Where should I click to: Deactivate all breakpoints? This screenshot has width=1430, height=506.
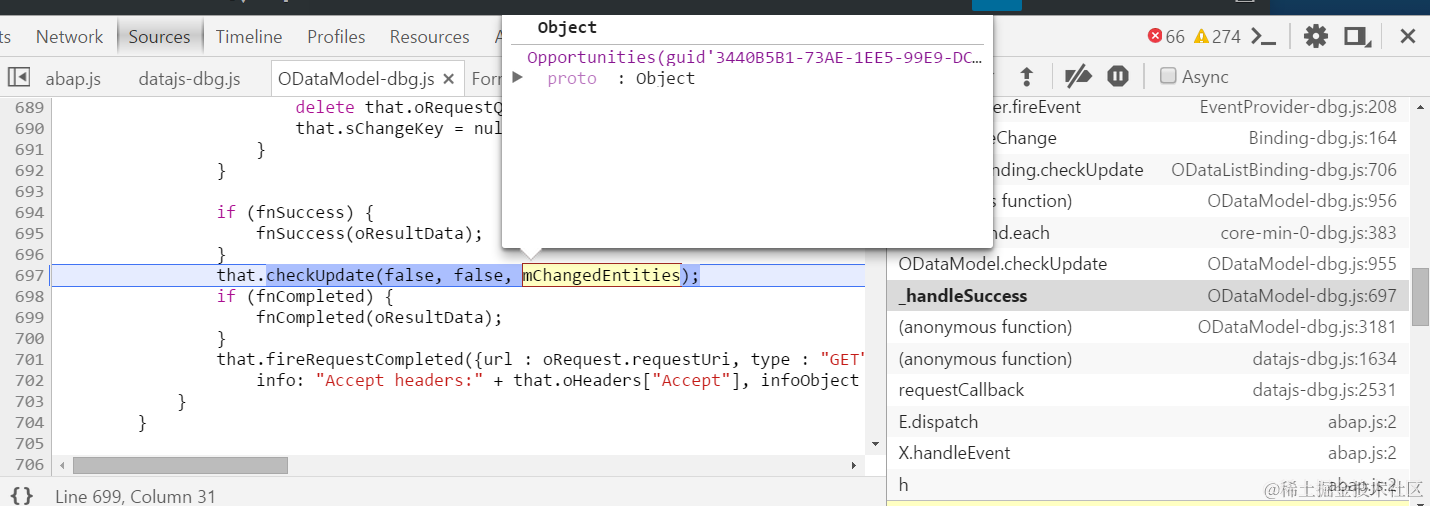click(1077, 77)
